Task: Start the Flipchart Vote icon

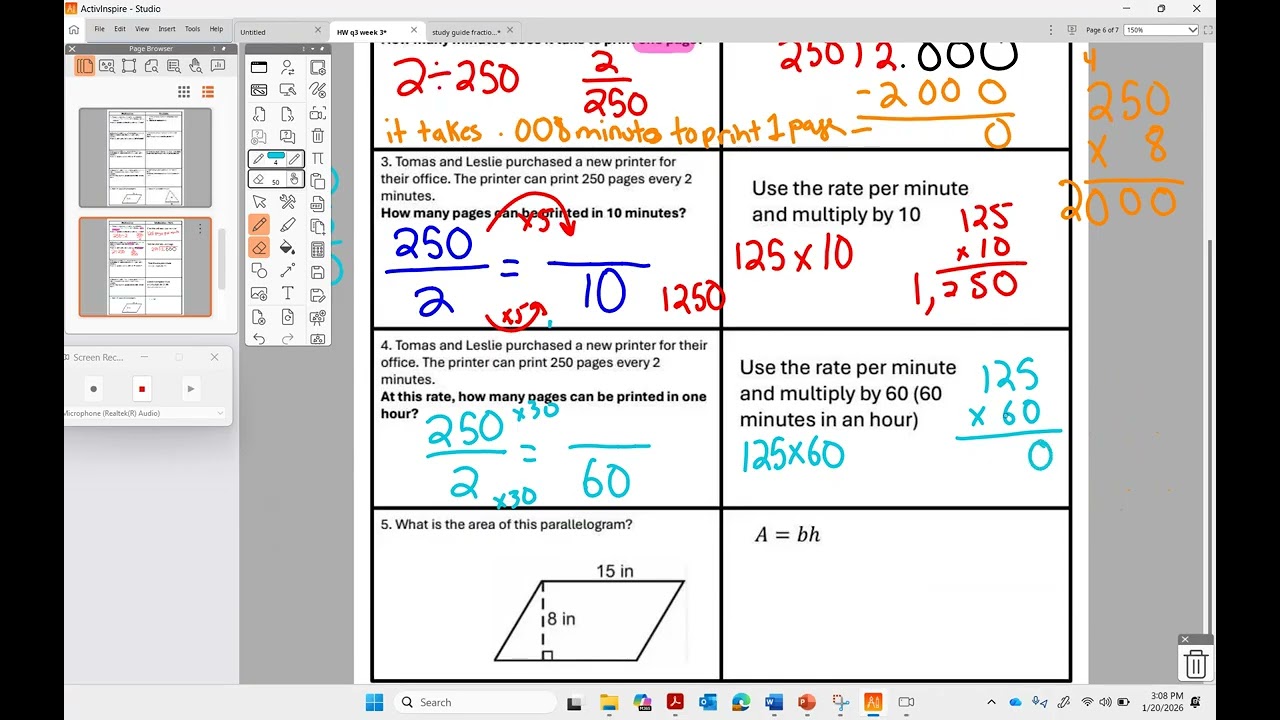Action: (259, 136)
